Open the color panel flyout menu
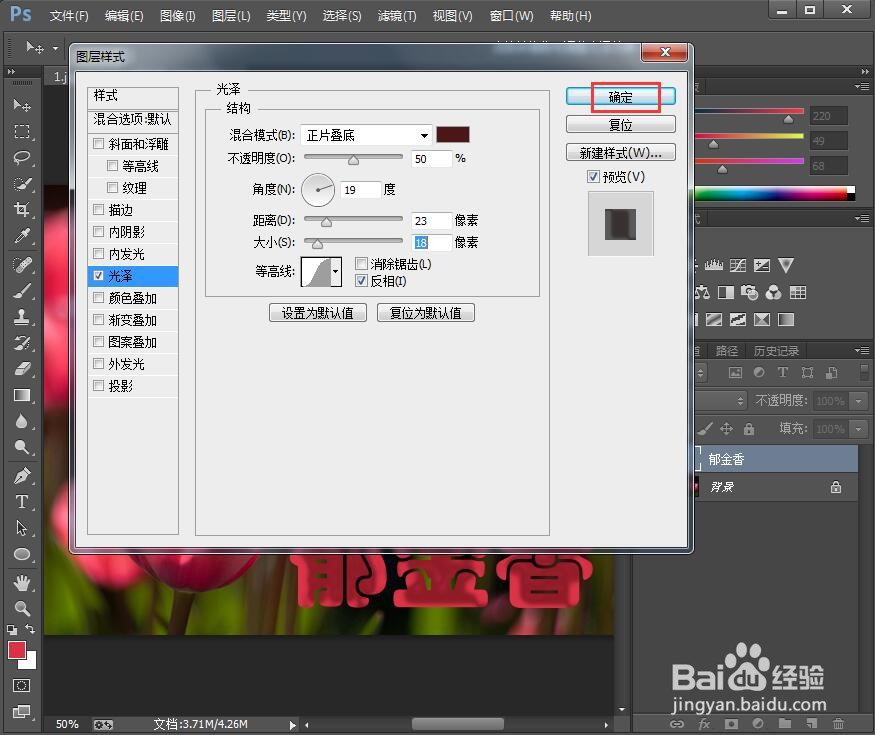Screen dimensions: 875x735 pos(862,87)
